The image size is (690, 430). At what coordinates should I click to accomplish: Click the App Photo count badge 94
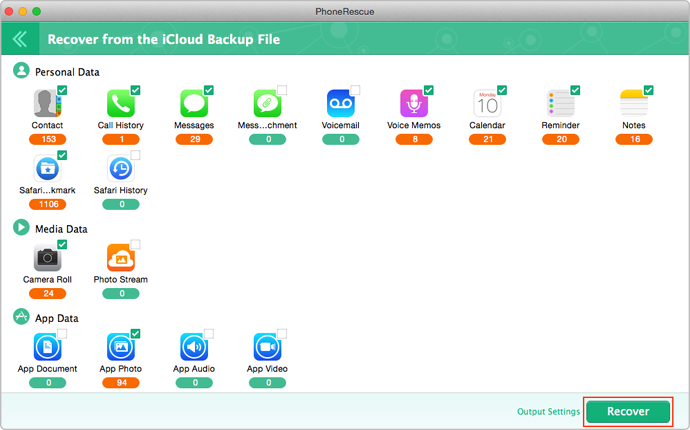pyautogui.click(x=121, y=382)
